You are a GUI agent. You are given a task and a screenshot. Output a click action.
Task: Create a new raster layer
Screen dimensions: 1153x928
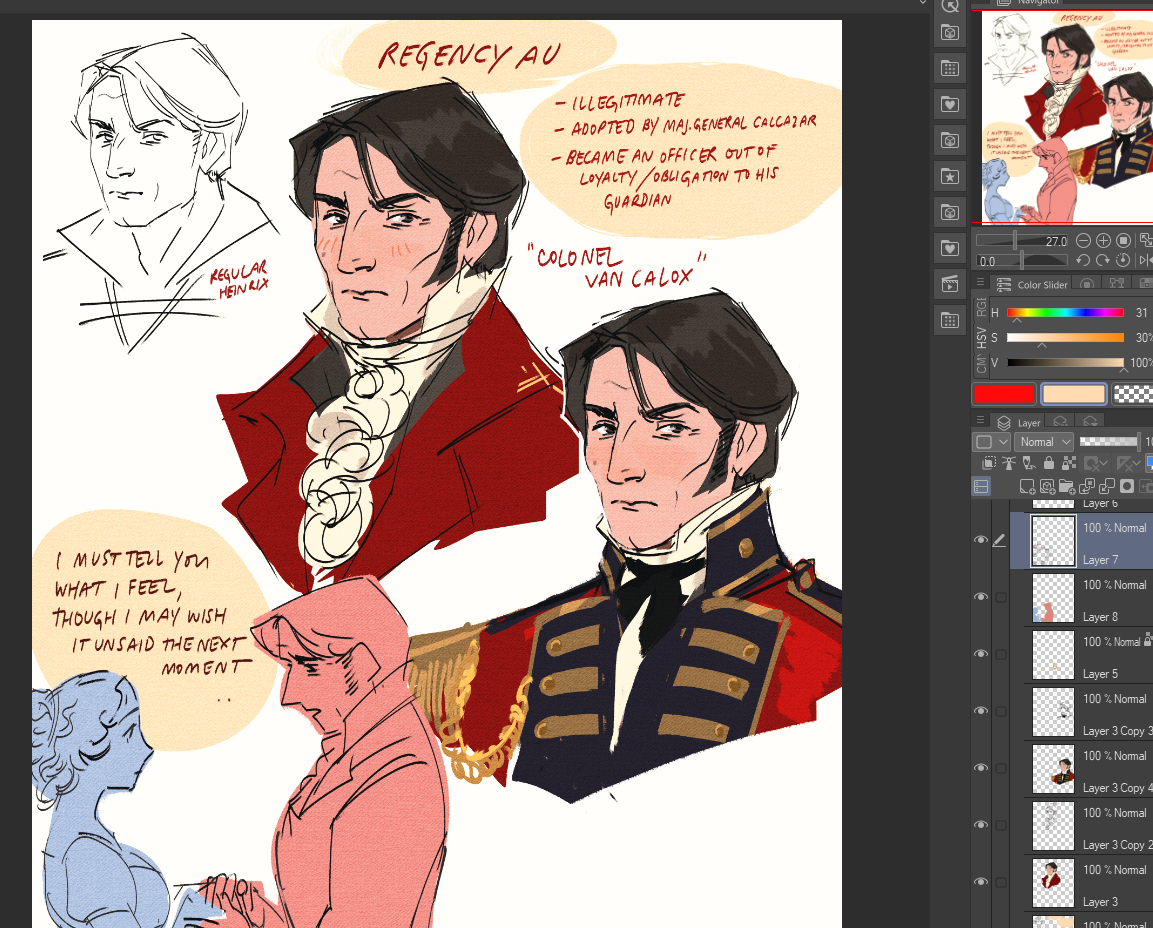point(1027,487)
